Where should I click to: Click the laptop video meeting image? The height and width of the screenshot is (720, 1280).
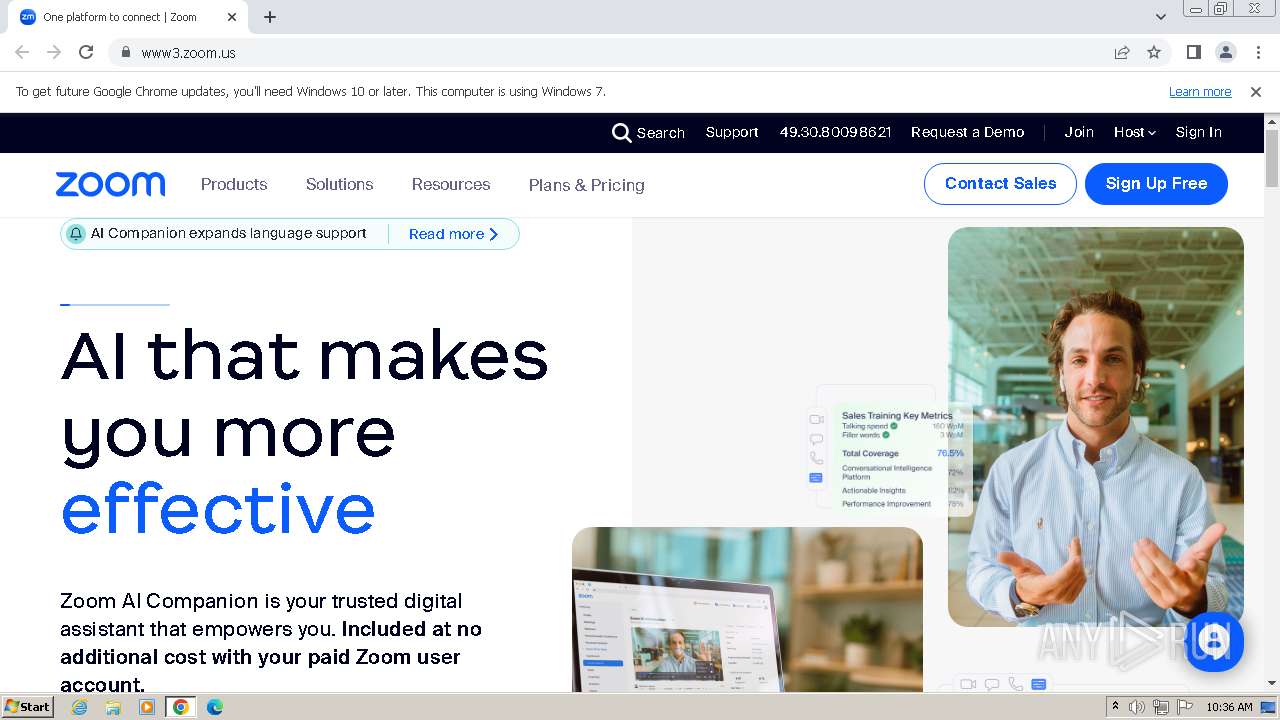747,609
